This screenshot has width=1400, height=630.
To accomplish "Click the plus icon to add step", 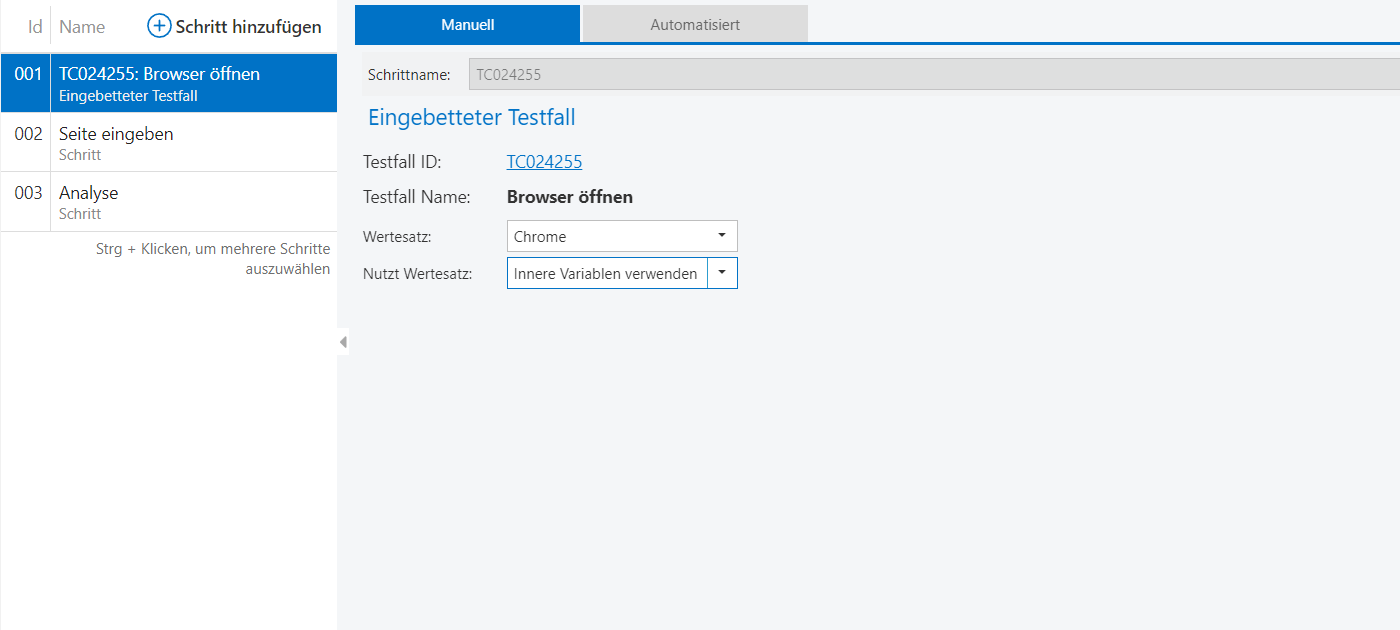I will tap(159, 27).
